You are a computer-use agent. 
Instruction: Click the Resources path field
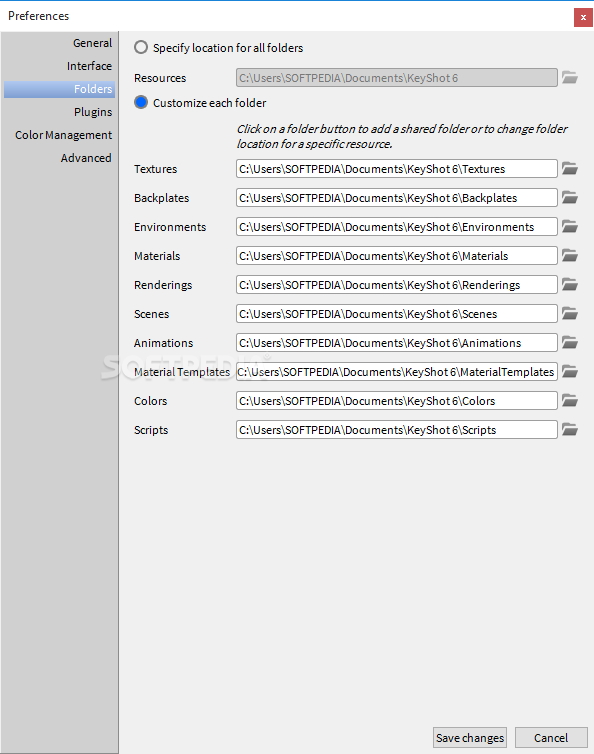pos(397,77)
